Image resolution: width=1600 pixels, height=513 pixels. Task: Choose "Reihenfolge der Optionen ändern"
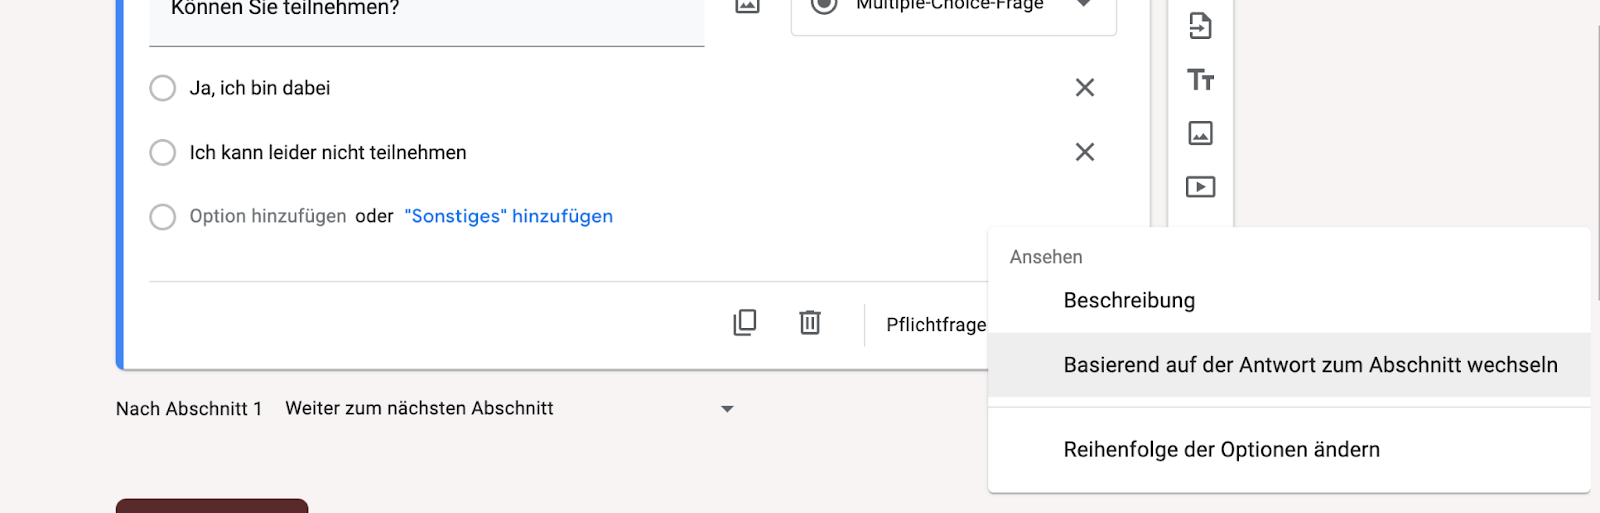click(x=1221, y=449)
